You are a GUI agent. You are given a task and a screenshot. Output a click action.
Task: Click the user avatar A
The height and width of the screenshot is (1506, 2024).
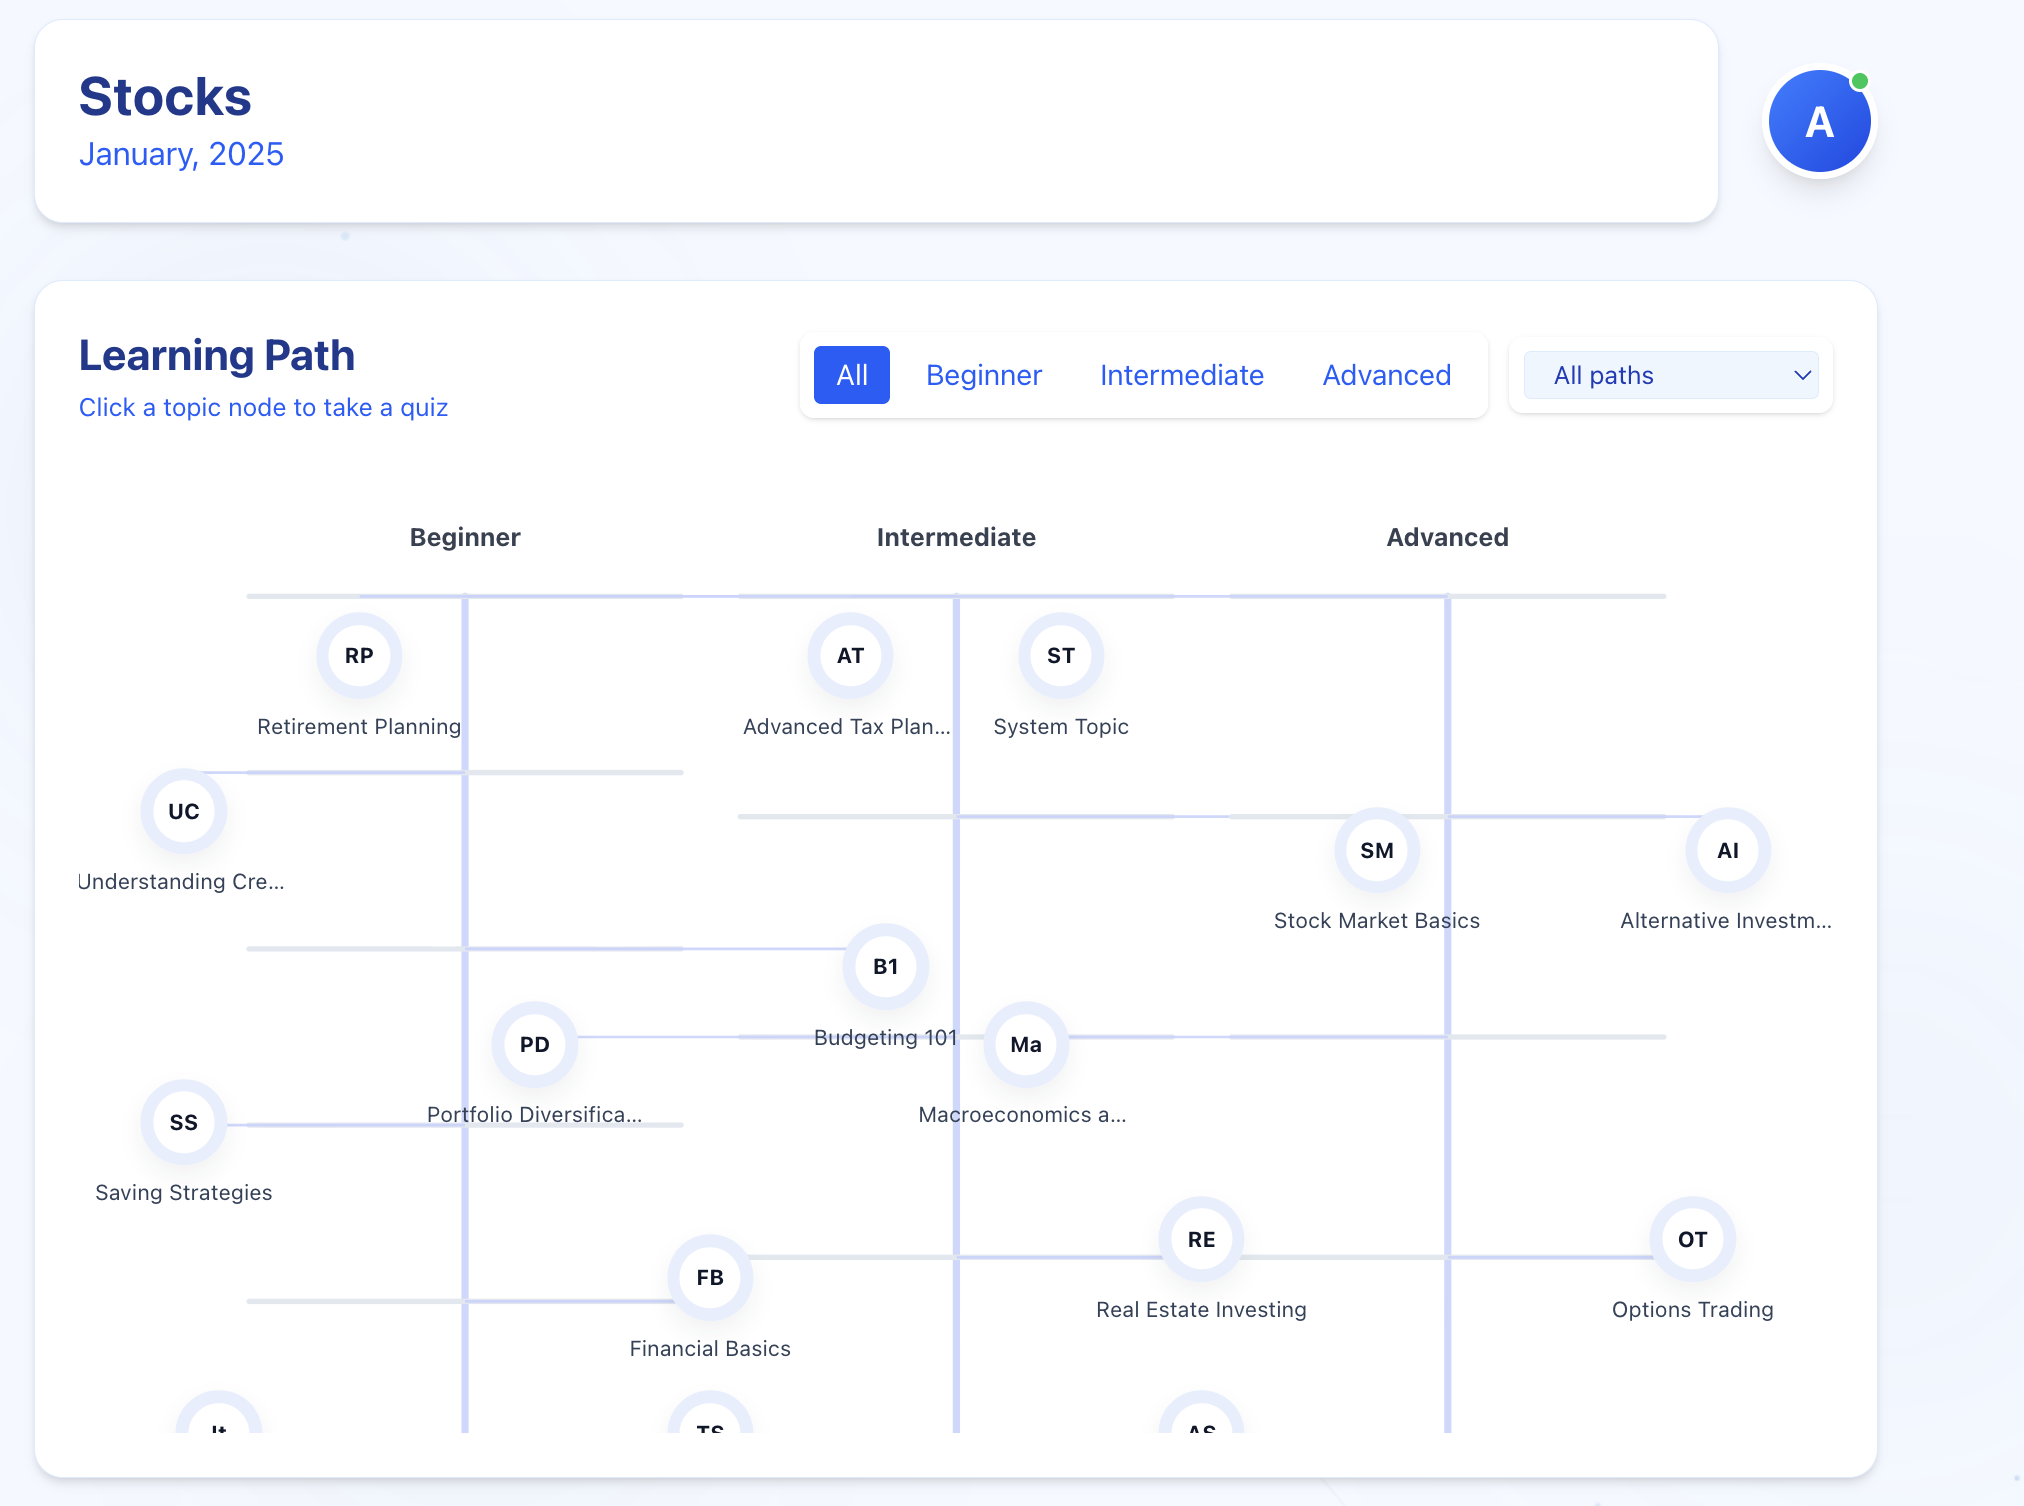1818,122
